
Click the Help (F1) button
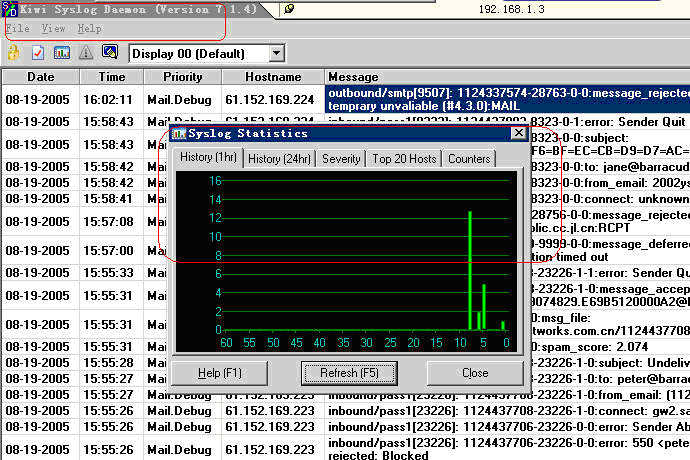[x=220, y=373]
